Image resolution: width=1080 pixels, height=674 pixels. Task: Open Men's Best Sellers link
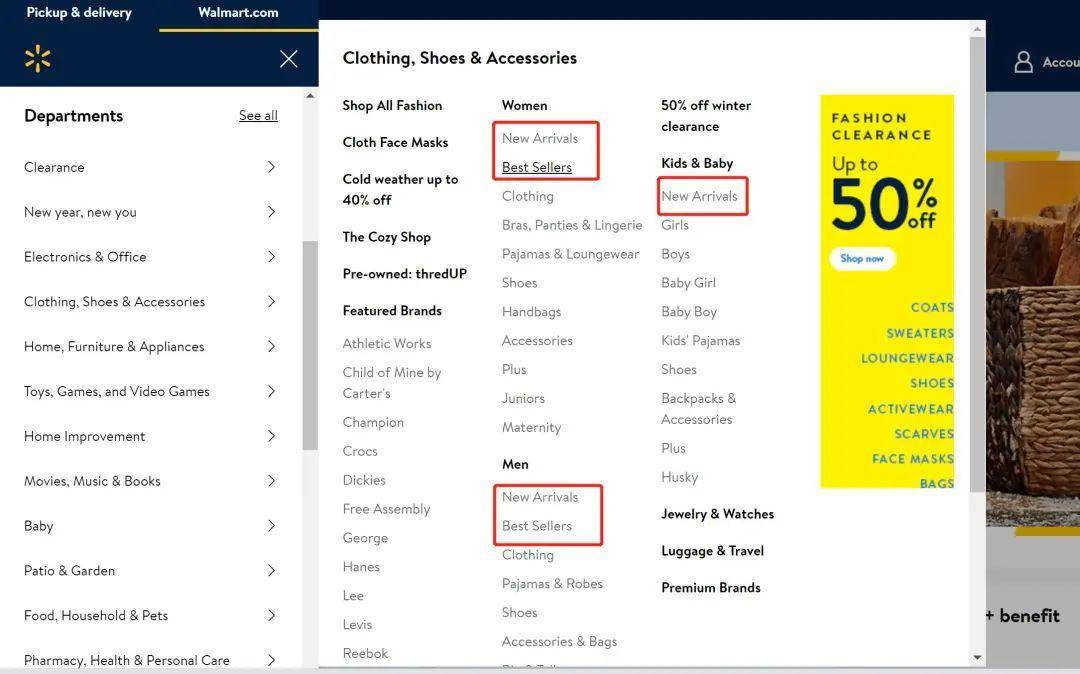(537, 526)
